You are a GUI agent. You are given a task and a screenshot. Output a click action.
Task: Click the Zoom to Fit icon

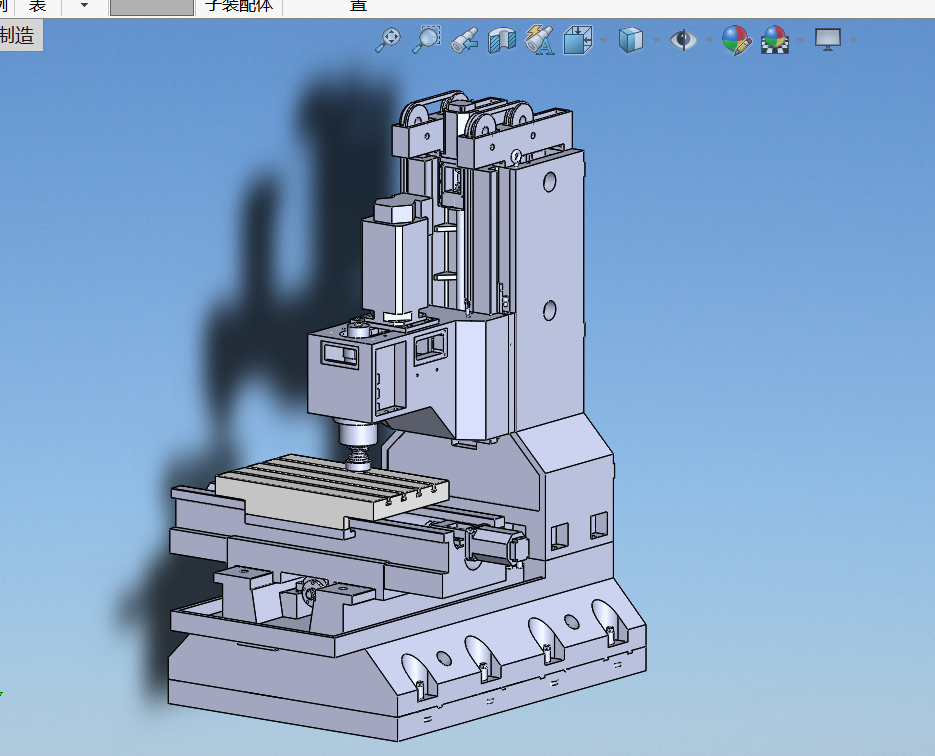coord(388,40)
